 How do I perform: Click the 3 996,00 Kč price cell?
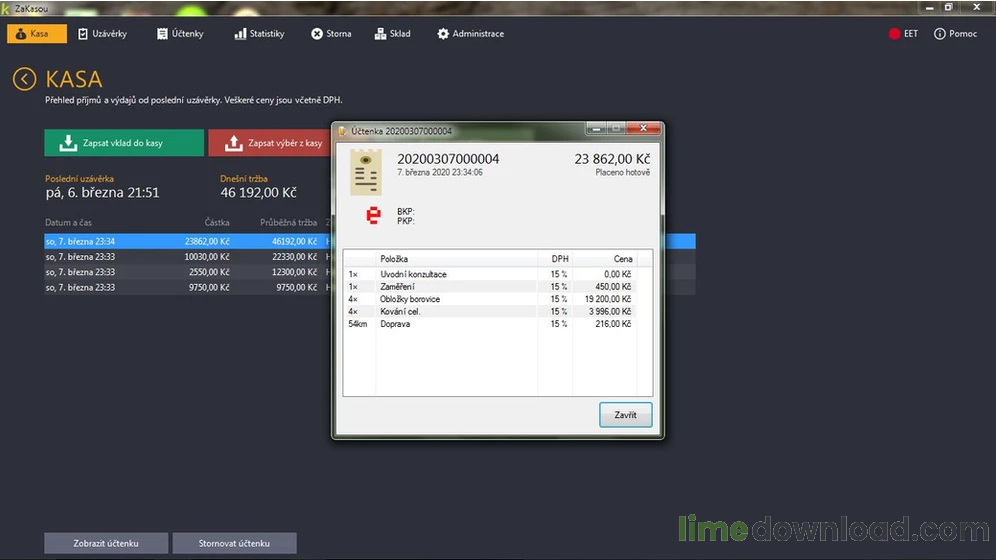click(610, 311)
